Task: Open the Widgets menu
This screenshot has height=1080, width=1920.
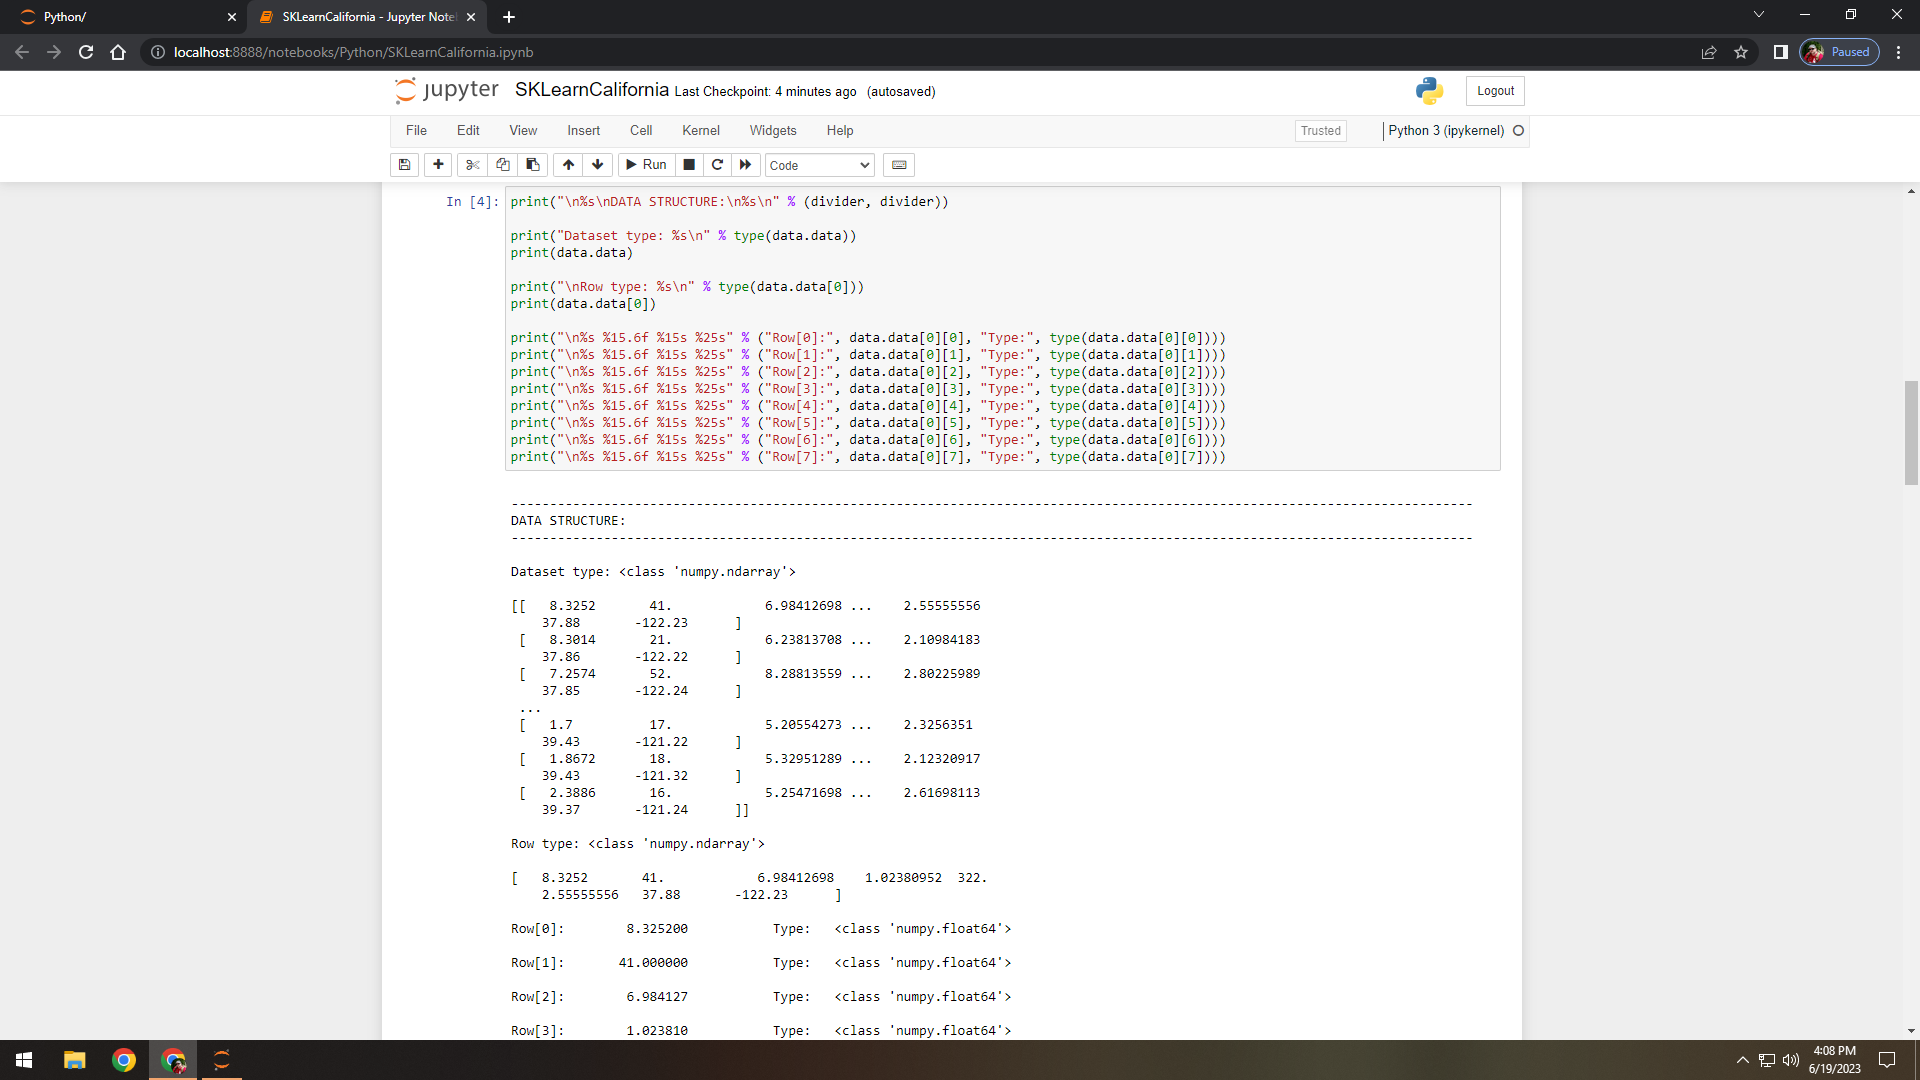Action: 772,131
